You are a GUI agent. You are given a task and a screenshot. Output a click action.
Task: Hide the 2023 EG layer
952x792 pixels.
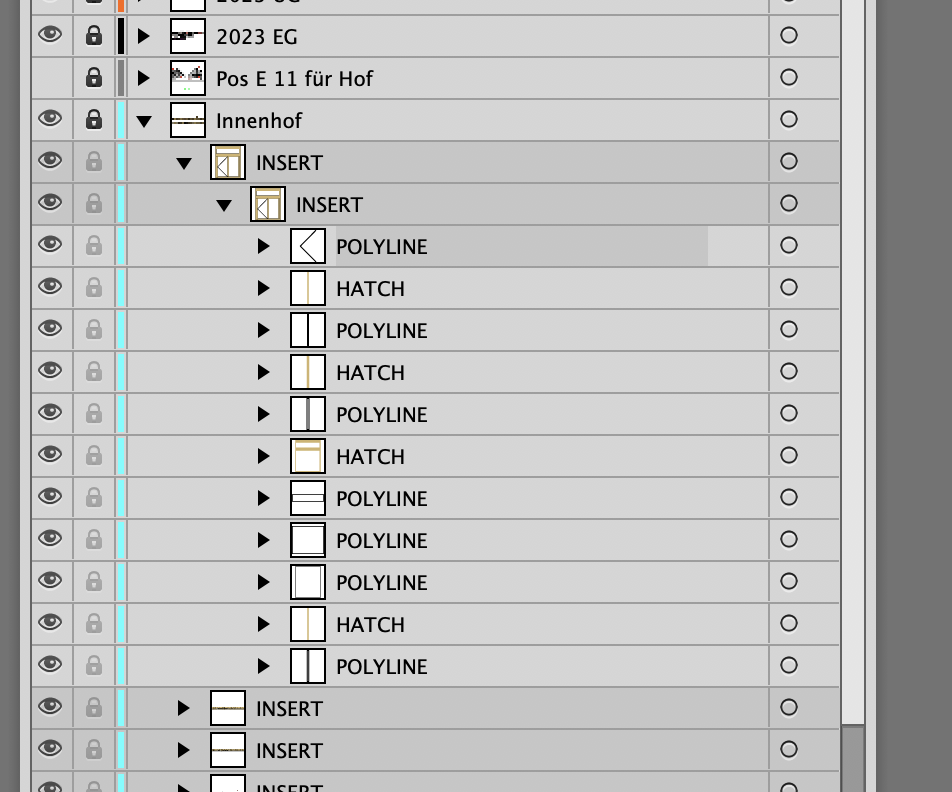[x=50, y=35]
